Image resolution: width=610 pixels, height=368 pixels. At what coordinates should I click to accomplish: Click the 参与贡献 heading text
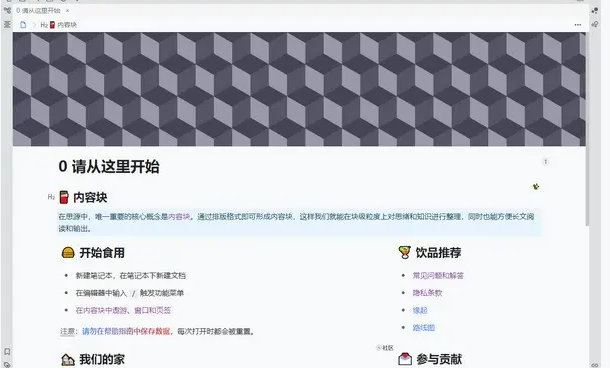tap(439, 359)
